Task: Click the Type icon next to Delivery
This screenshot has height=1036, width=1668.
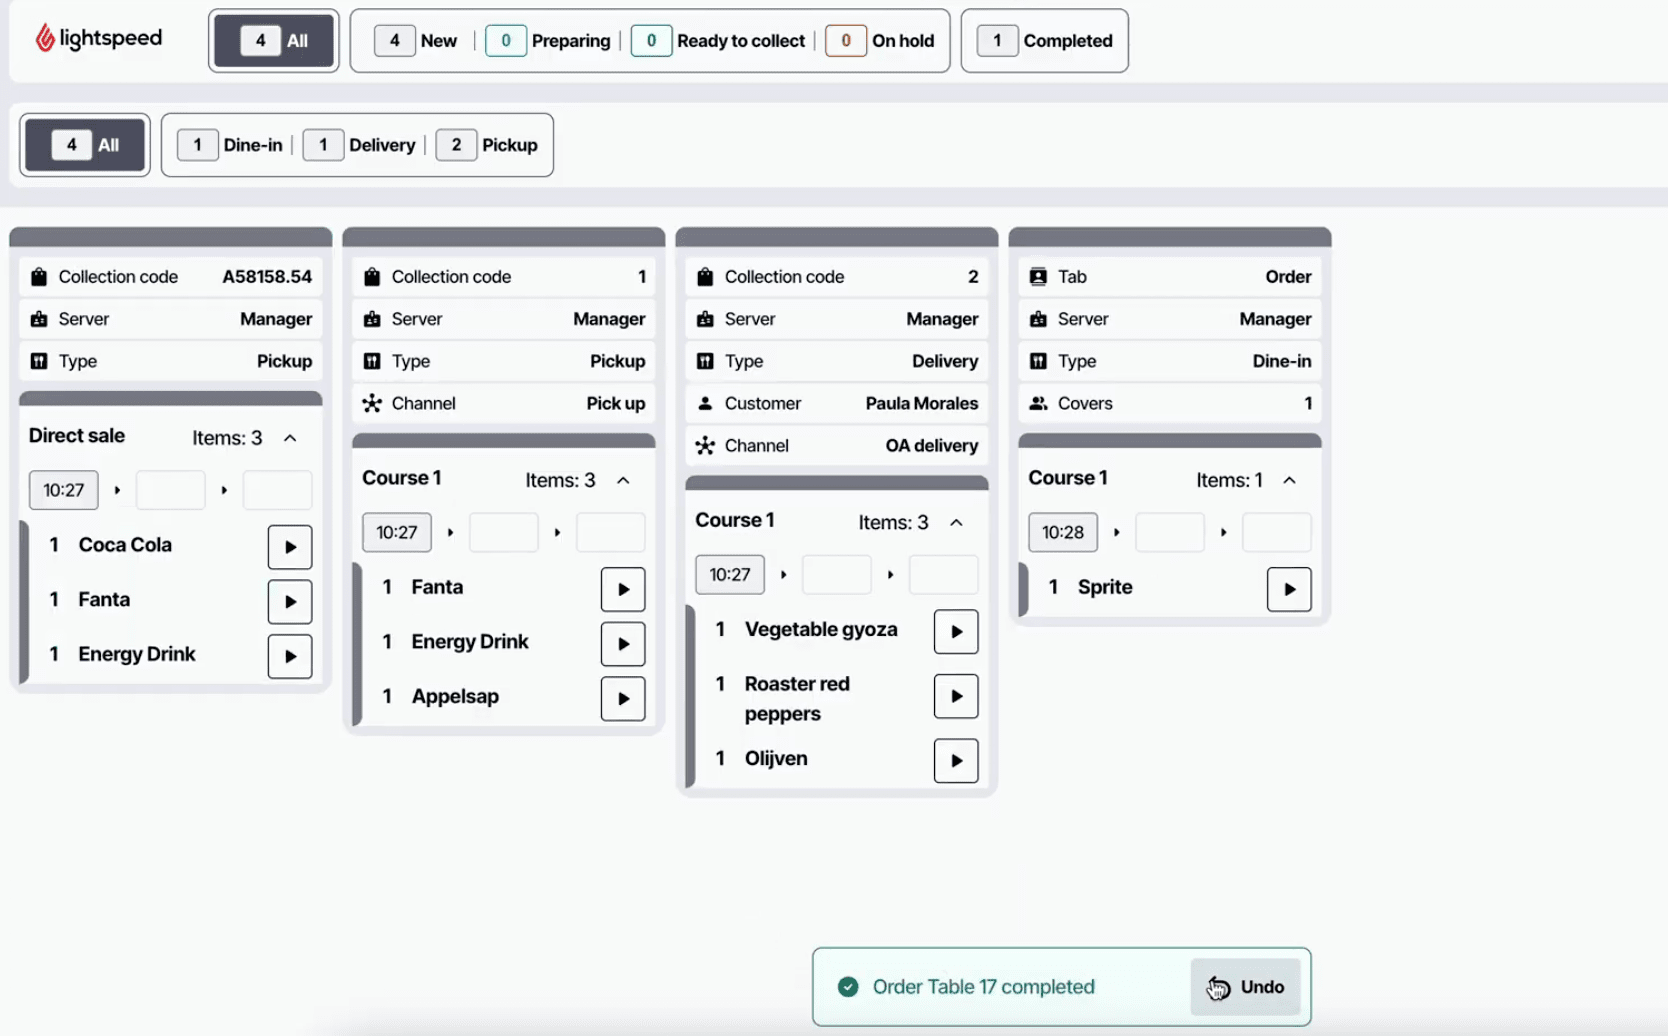Action: tap(705, 361)
